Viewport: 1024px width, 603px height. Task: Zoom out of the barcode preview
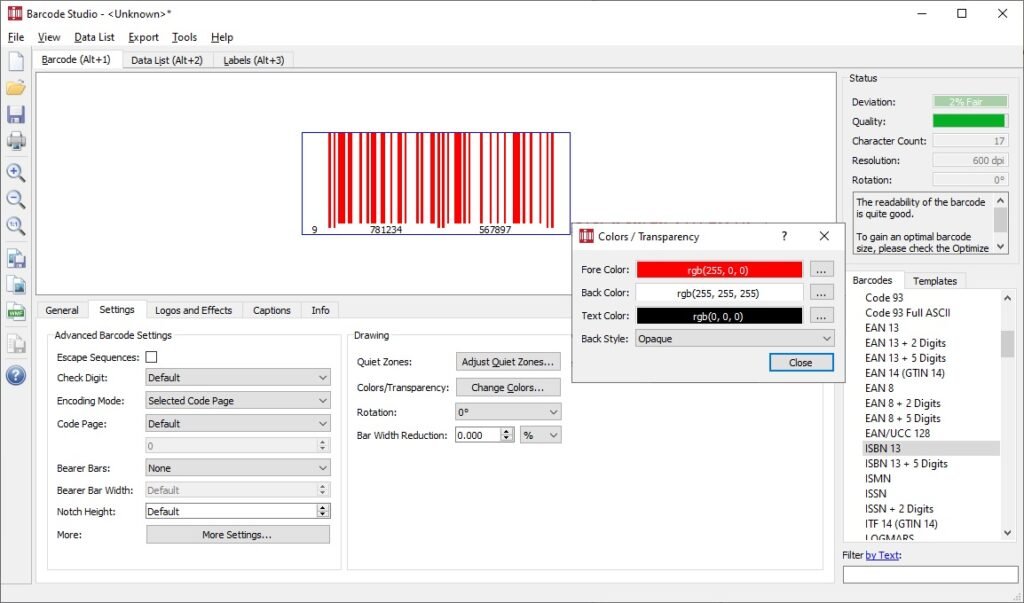tap(16, 199)
